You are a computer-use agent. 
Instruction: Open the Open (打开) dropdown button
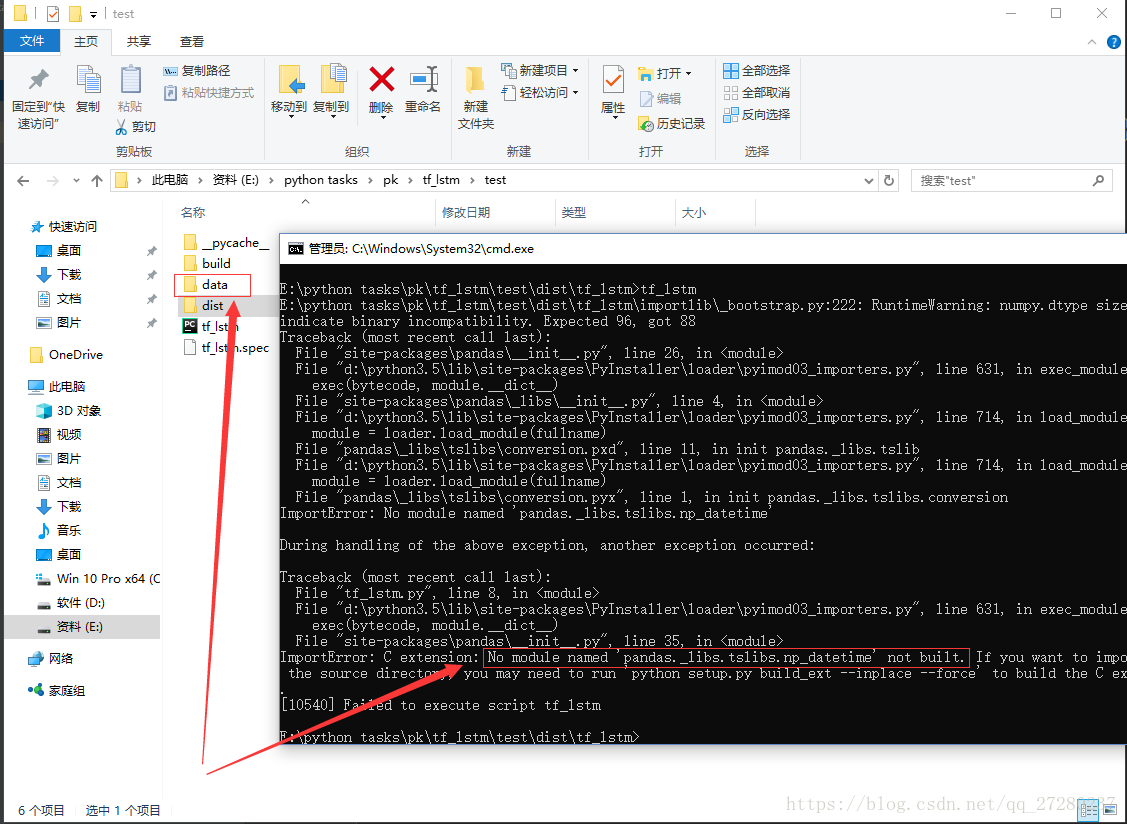(665, 73)
